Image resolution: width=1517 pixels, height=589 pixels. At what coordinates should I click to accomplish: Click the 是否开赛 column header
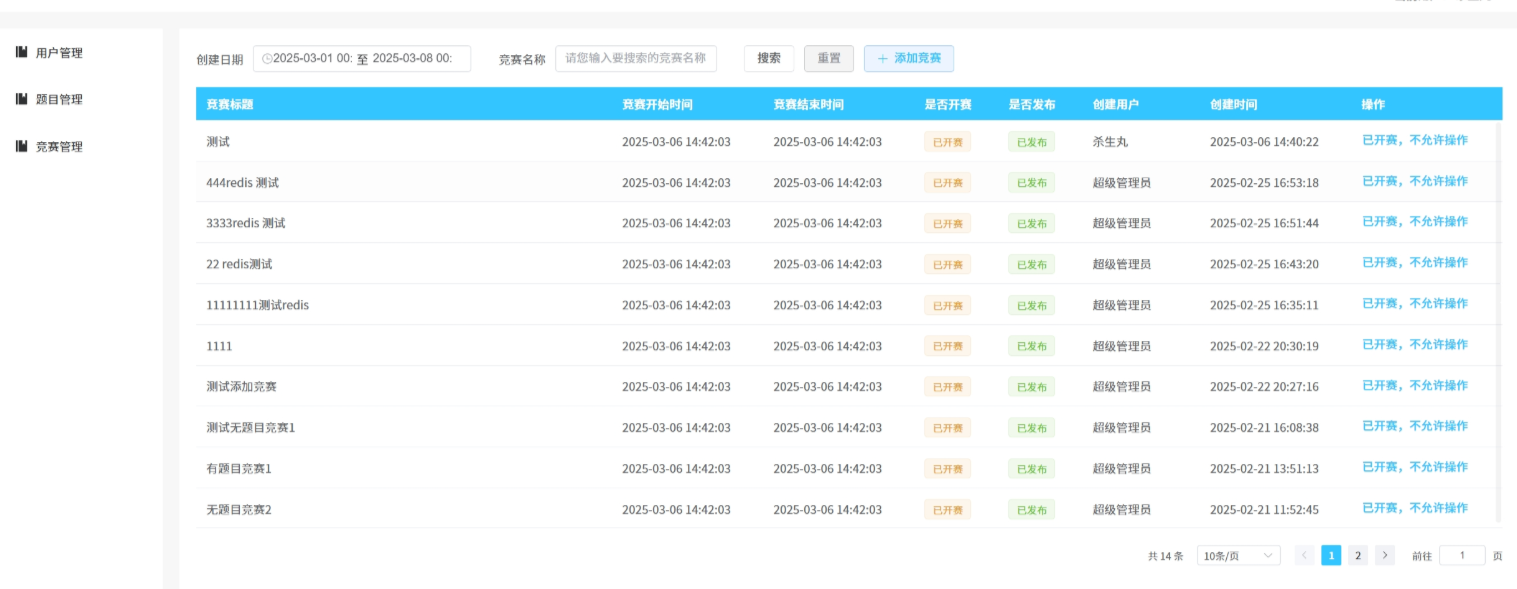point(947,105)
